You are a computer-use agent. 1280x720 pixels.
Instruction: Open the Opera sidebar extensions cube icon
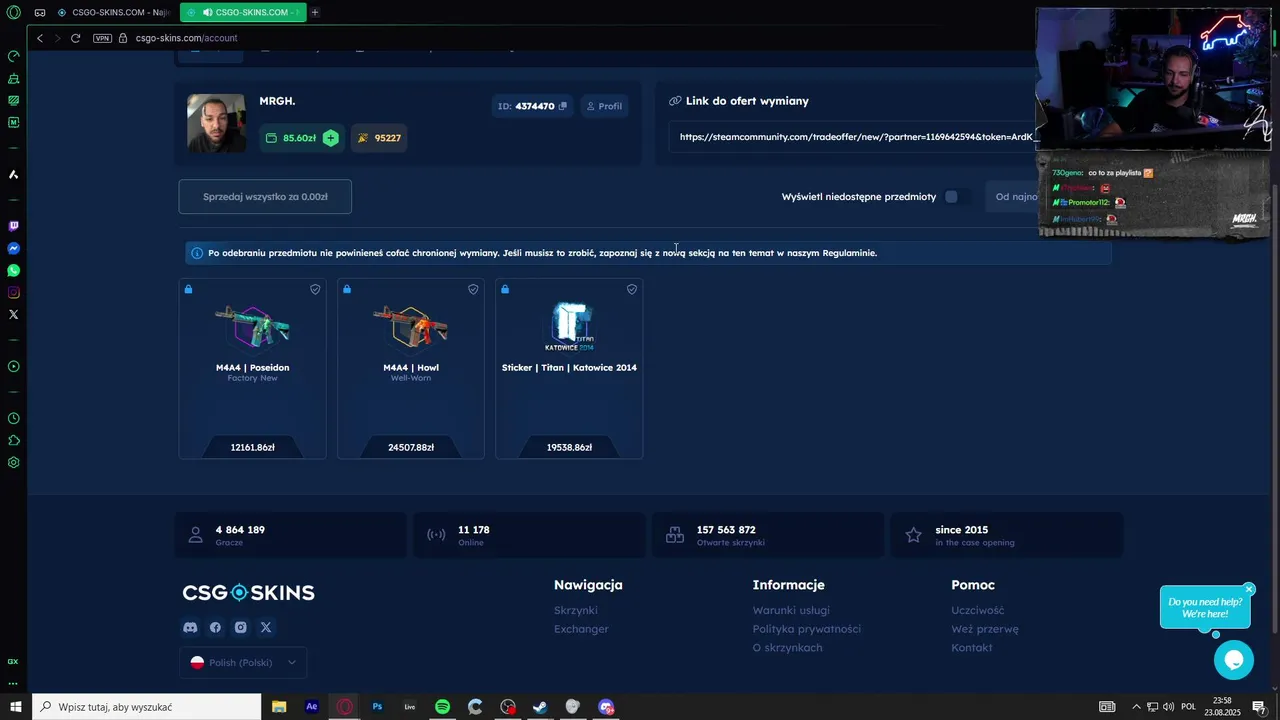click(13, 441)
